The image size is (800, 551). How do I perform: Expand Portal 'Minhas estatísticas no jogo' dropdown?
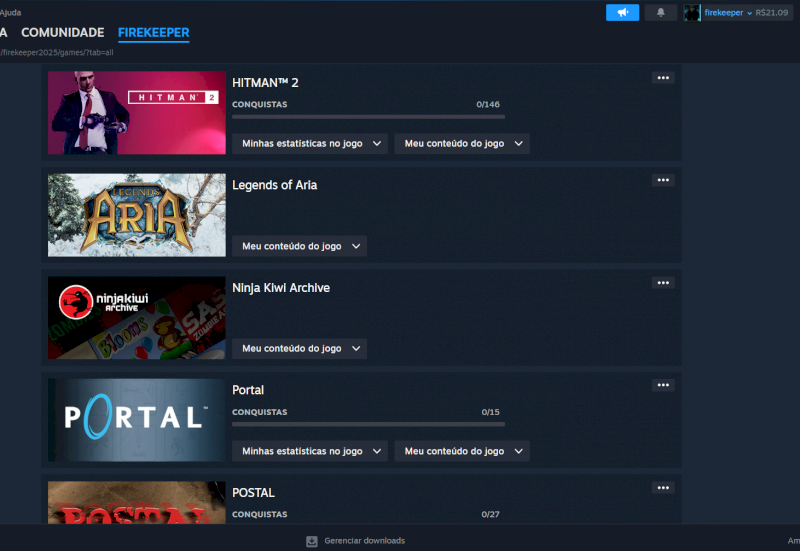click(x=310, y=451)
